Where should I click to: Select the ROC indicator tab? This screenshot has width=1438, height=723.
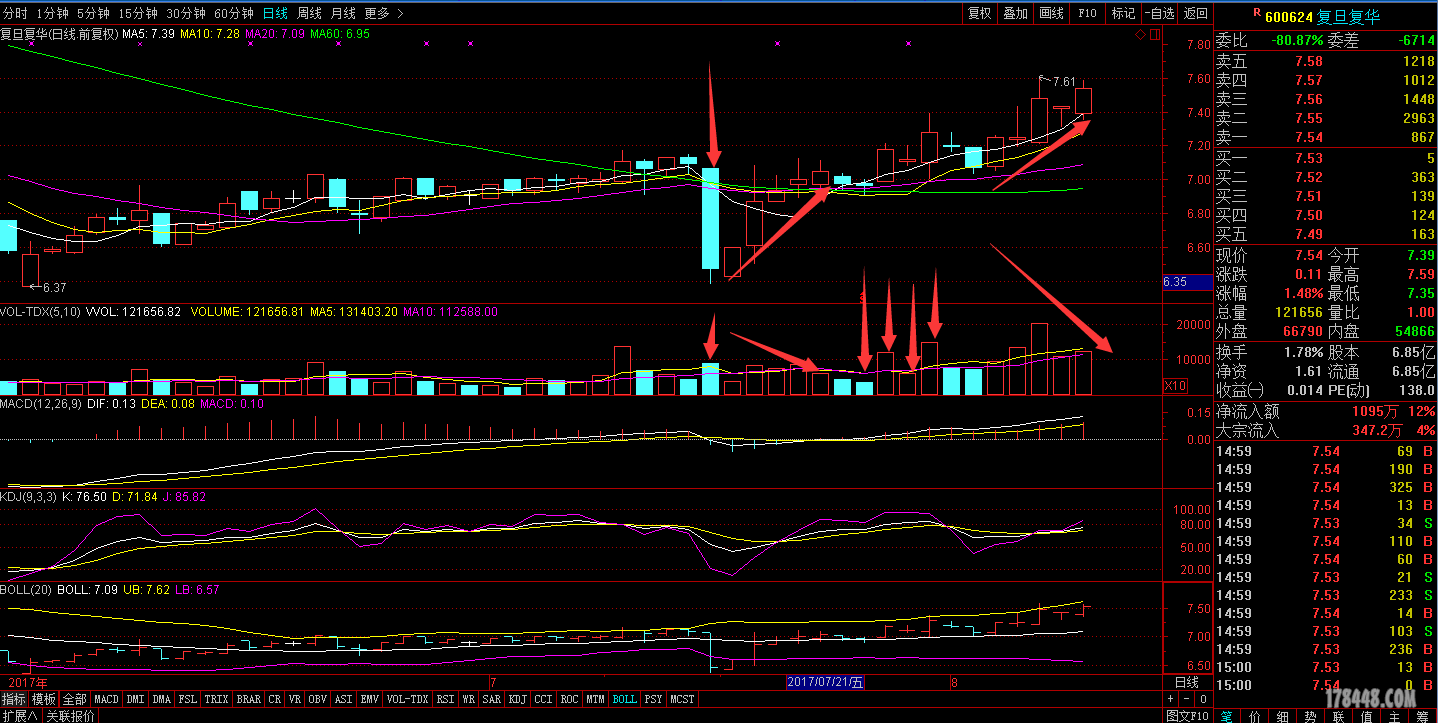[x=570, y=699]
